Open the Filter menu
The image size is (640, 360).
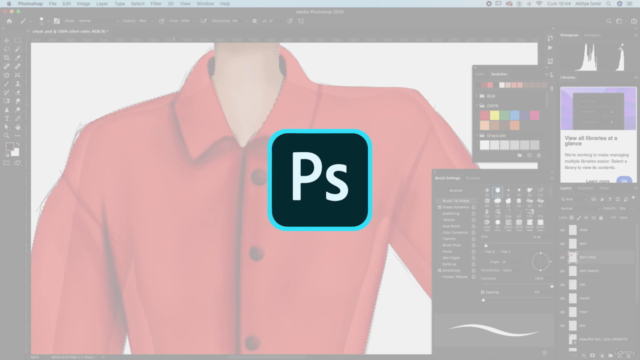pos(156,4)
